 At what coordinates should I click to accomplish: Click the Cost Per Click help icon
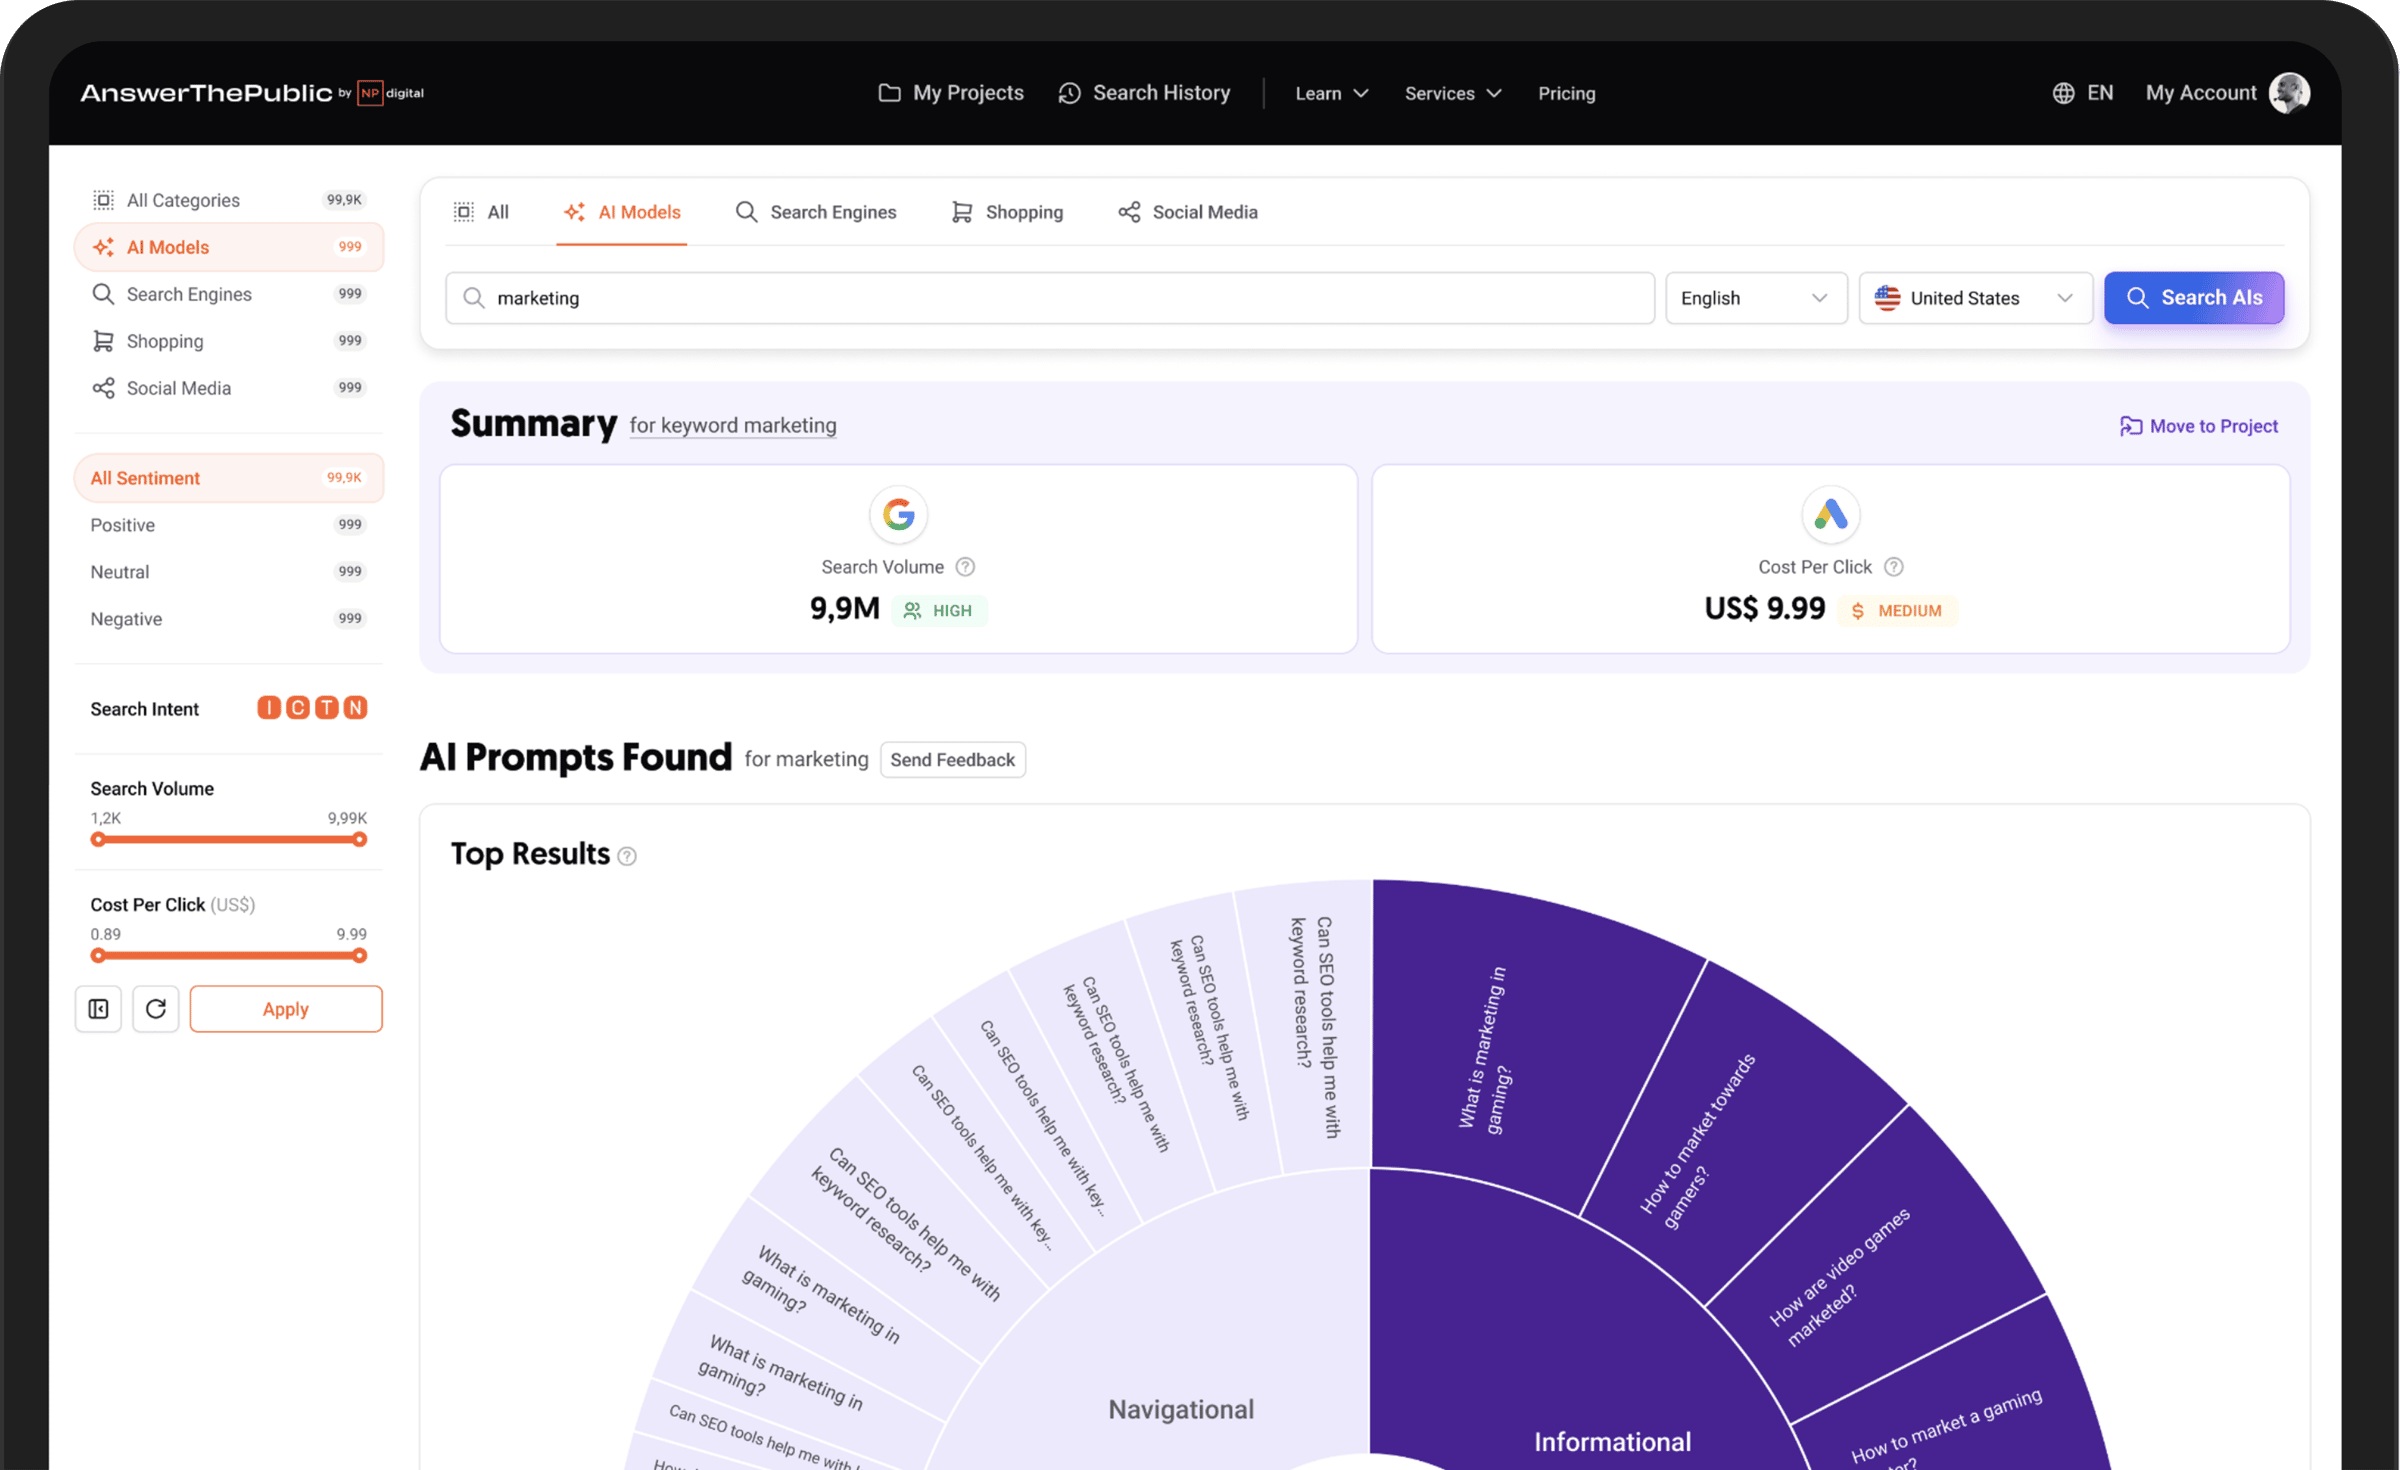pos(1893,567)
